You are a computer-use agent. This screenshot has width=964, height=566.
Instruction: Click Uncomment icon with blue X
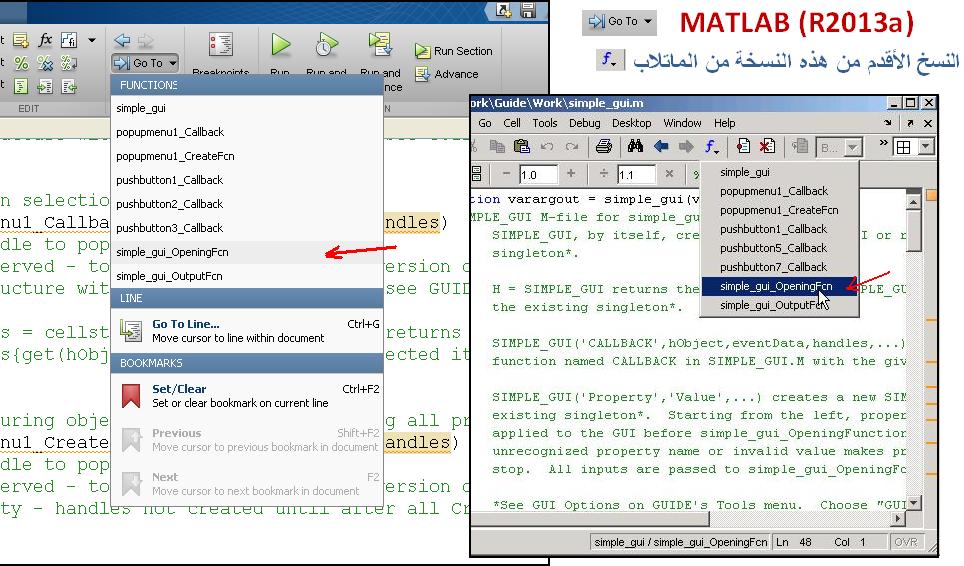tap(45, 63)
